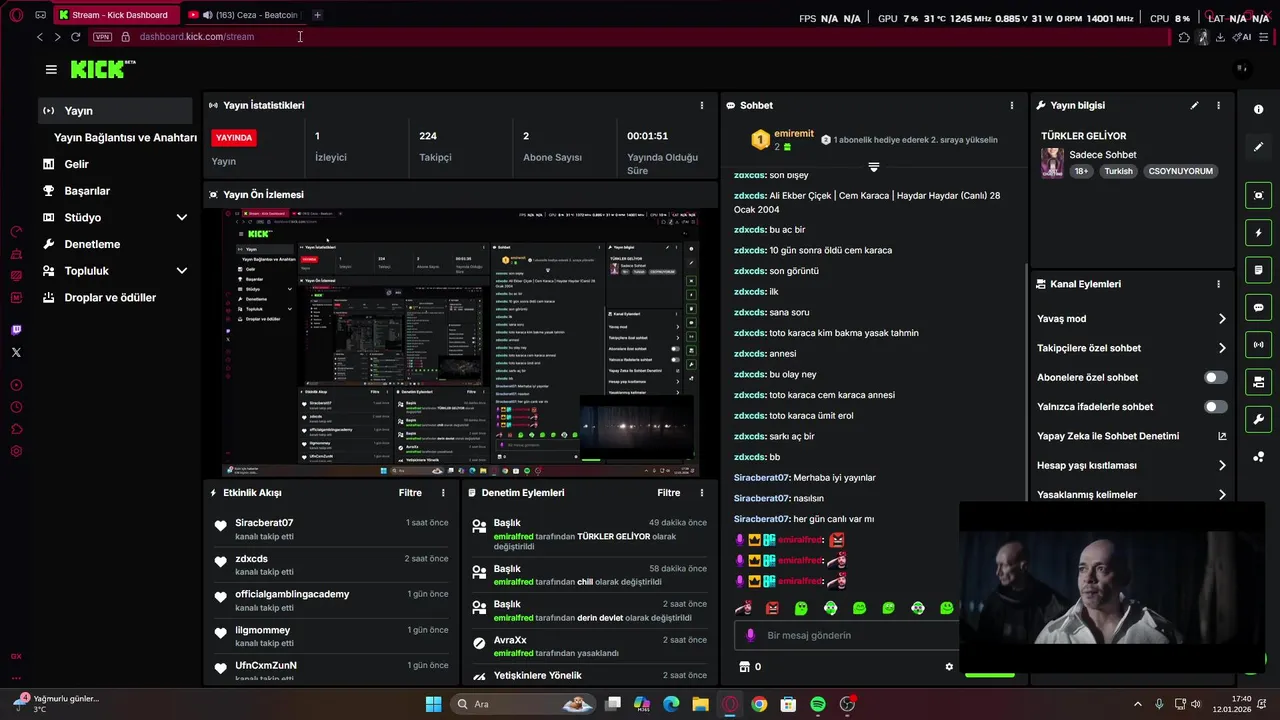Open Yayın bilgisi three-dot menu
Screen dimensions: 1280x720
point(1218,105)
